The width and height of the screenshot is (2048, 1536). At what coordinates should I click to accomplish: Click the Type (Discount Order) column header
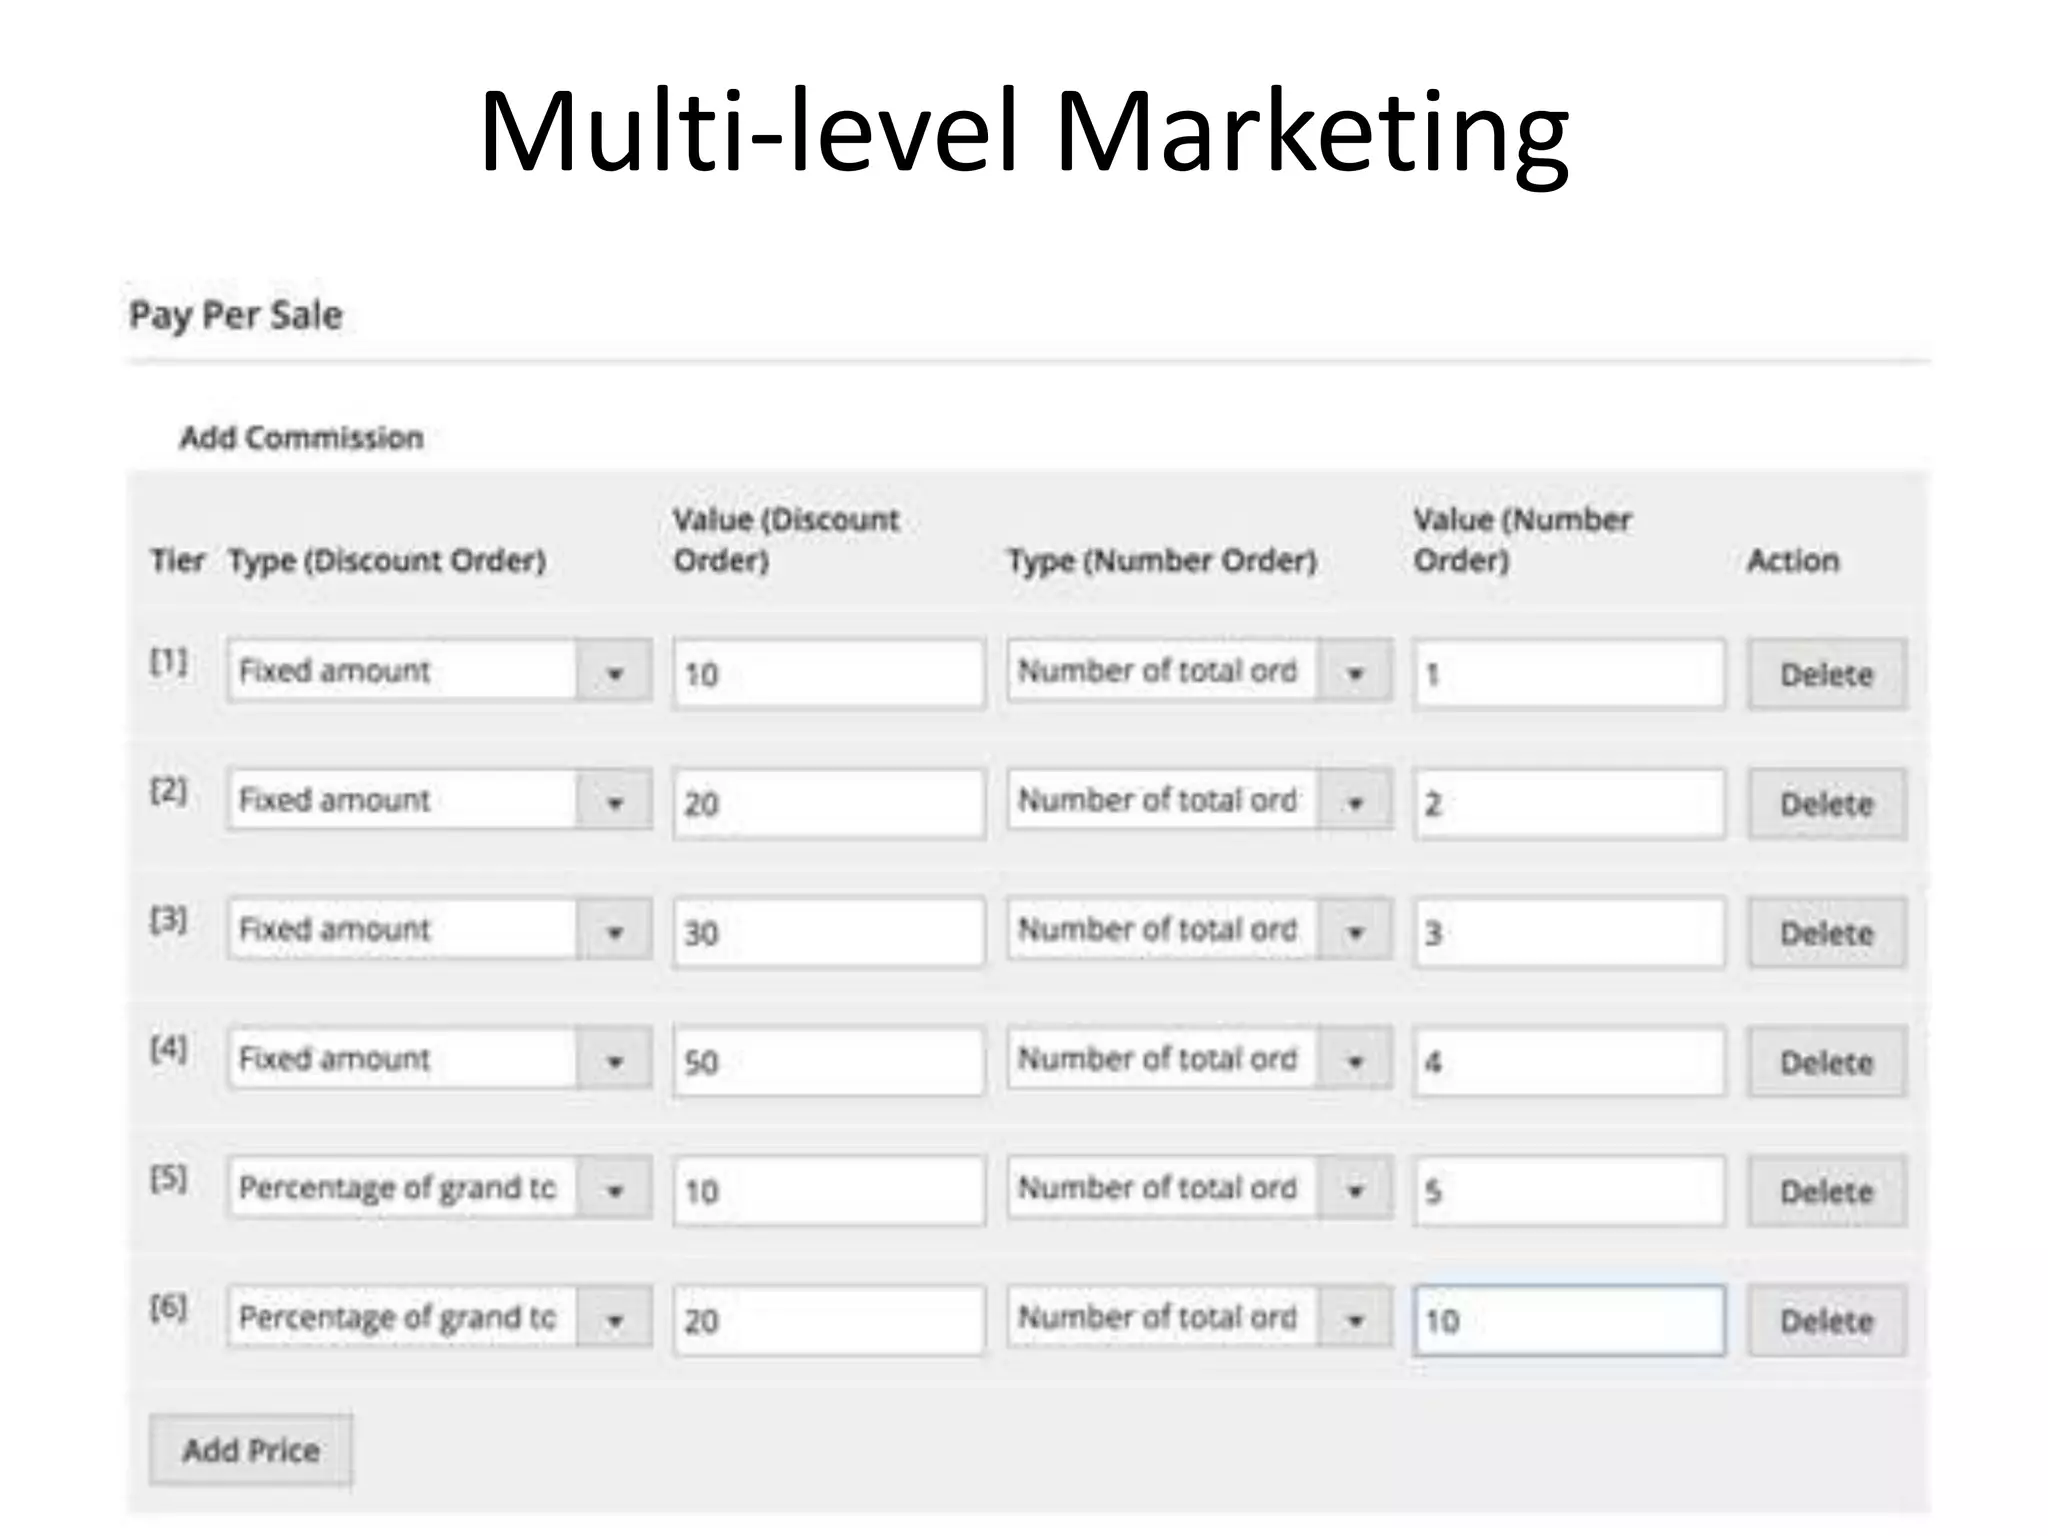point(387,561)
